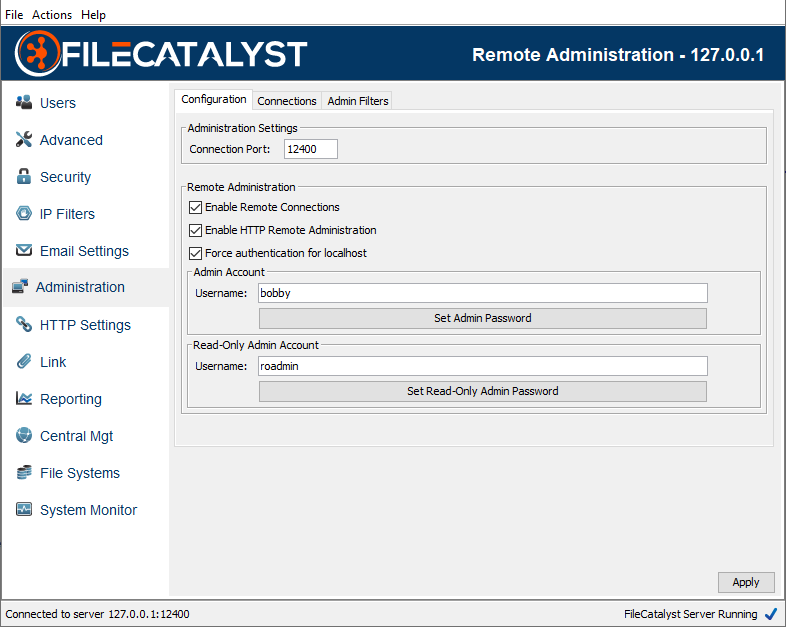Viewport: 786px width, 627px height.
Task: Click the HTTP Settings chain icon
Action: click(x=24, y=324)
